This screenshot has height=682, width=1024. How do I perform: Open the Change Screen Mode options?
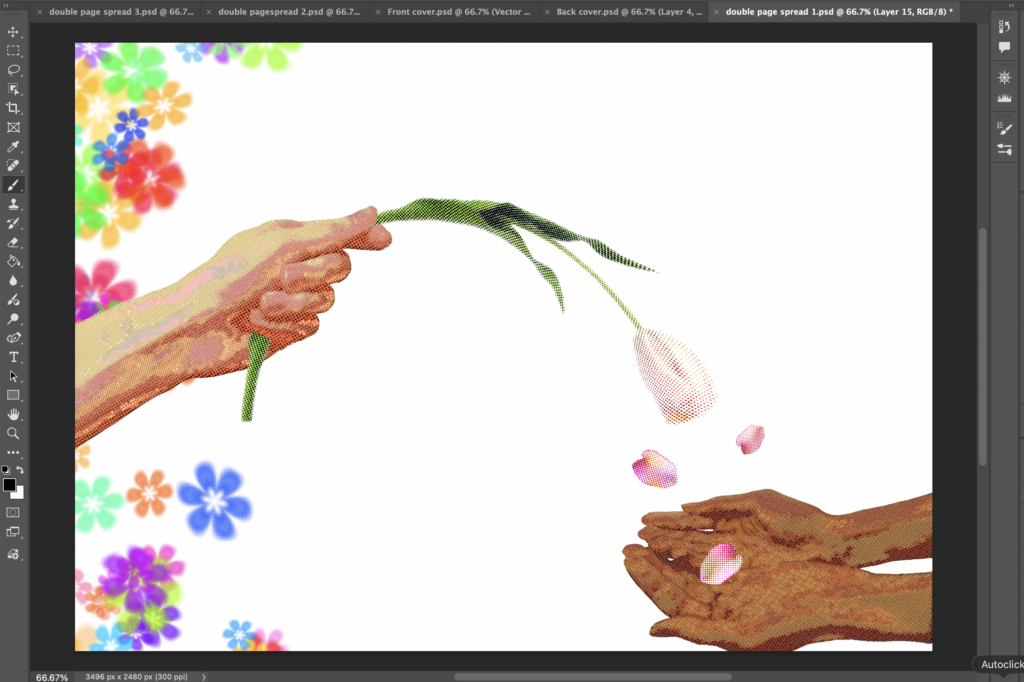(14, 532)
